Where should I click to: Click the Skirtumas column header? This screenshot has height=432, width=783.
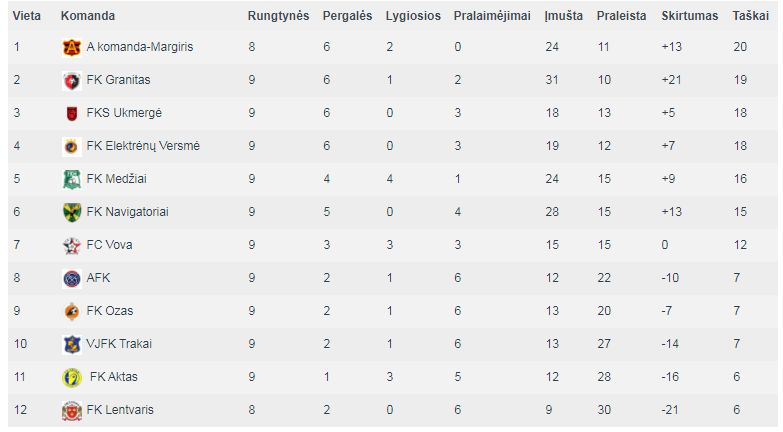(x=689, y=16)
